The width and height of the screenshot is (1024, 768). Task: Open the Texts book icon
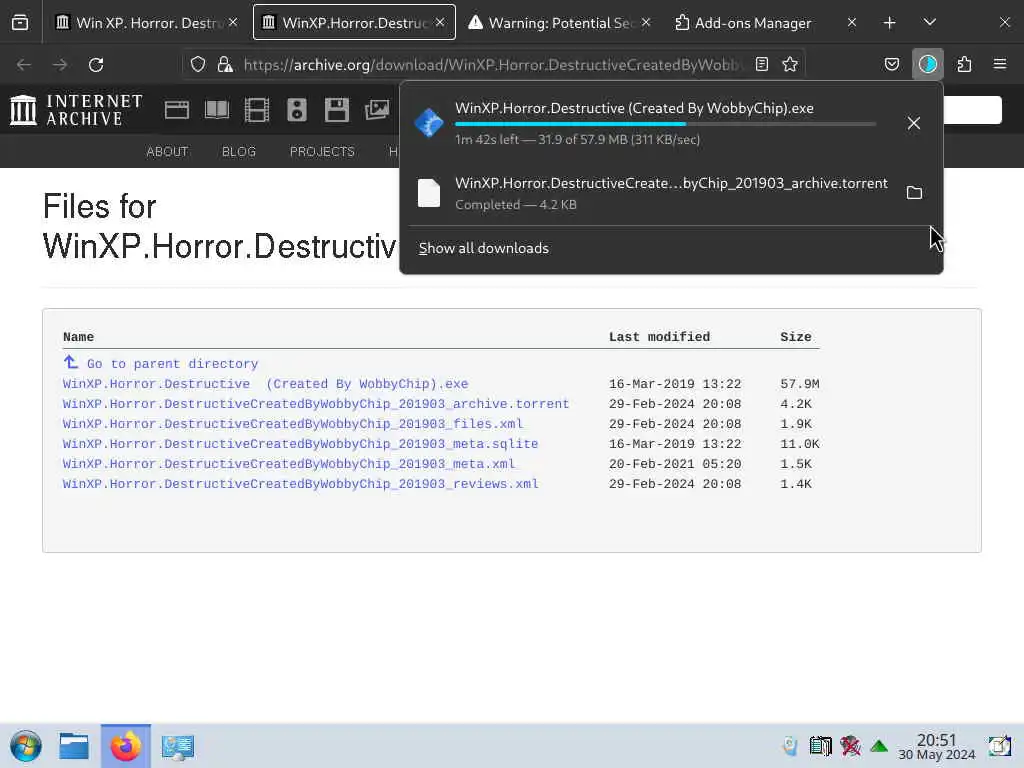point(217,110)
